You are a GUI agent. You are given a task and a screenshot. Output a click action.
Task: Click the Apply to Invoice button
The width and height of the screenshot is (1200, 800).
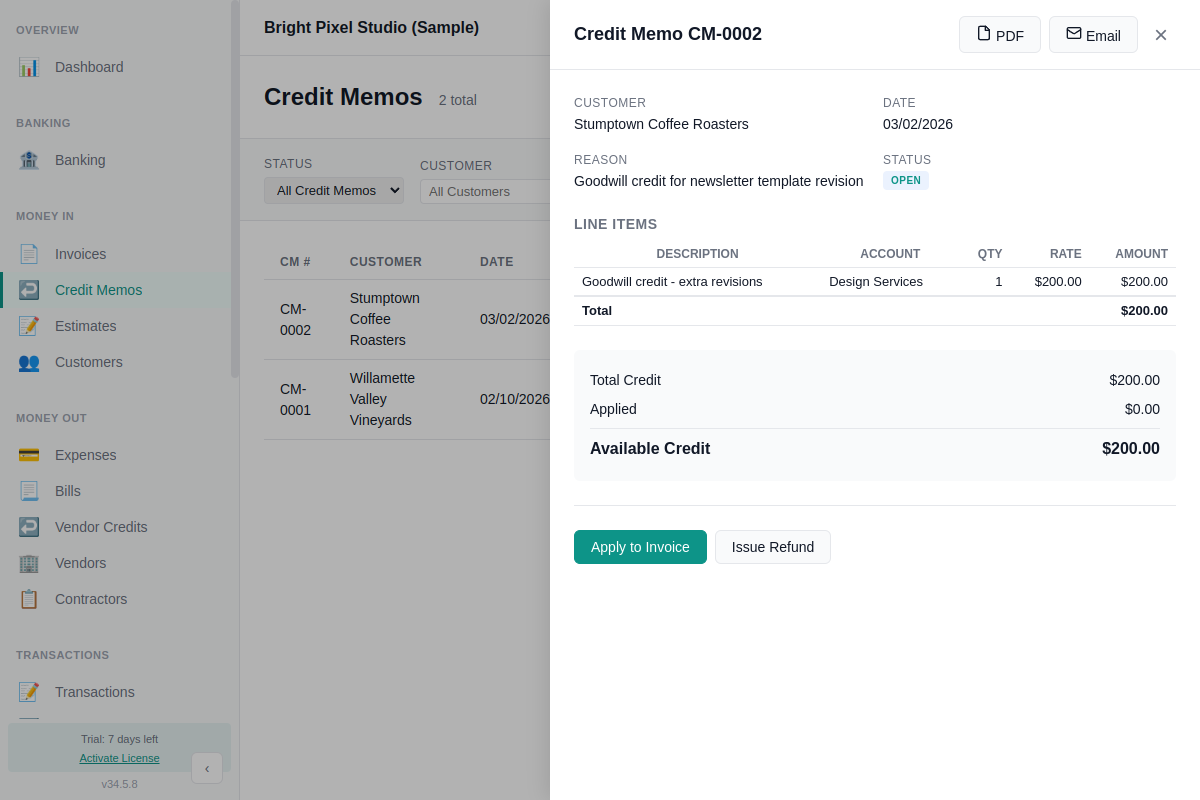640,547
